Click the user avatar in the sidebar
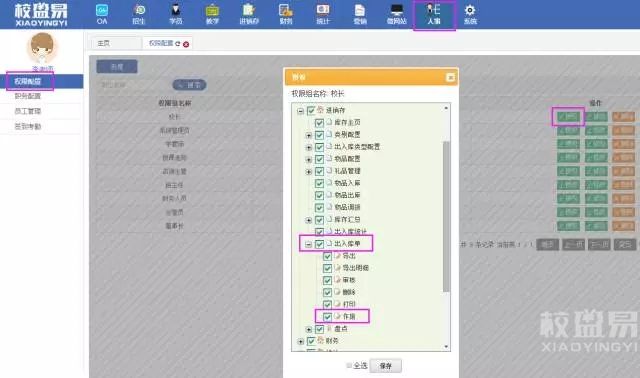Viewport: 640px width, 378px height. click(x=42, y=48)
